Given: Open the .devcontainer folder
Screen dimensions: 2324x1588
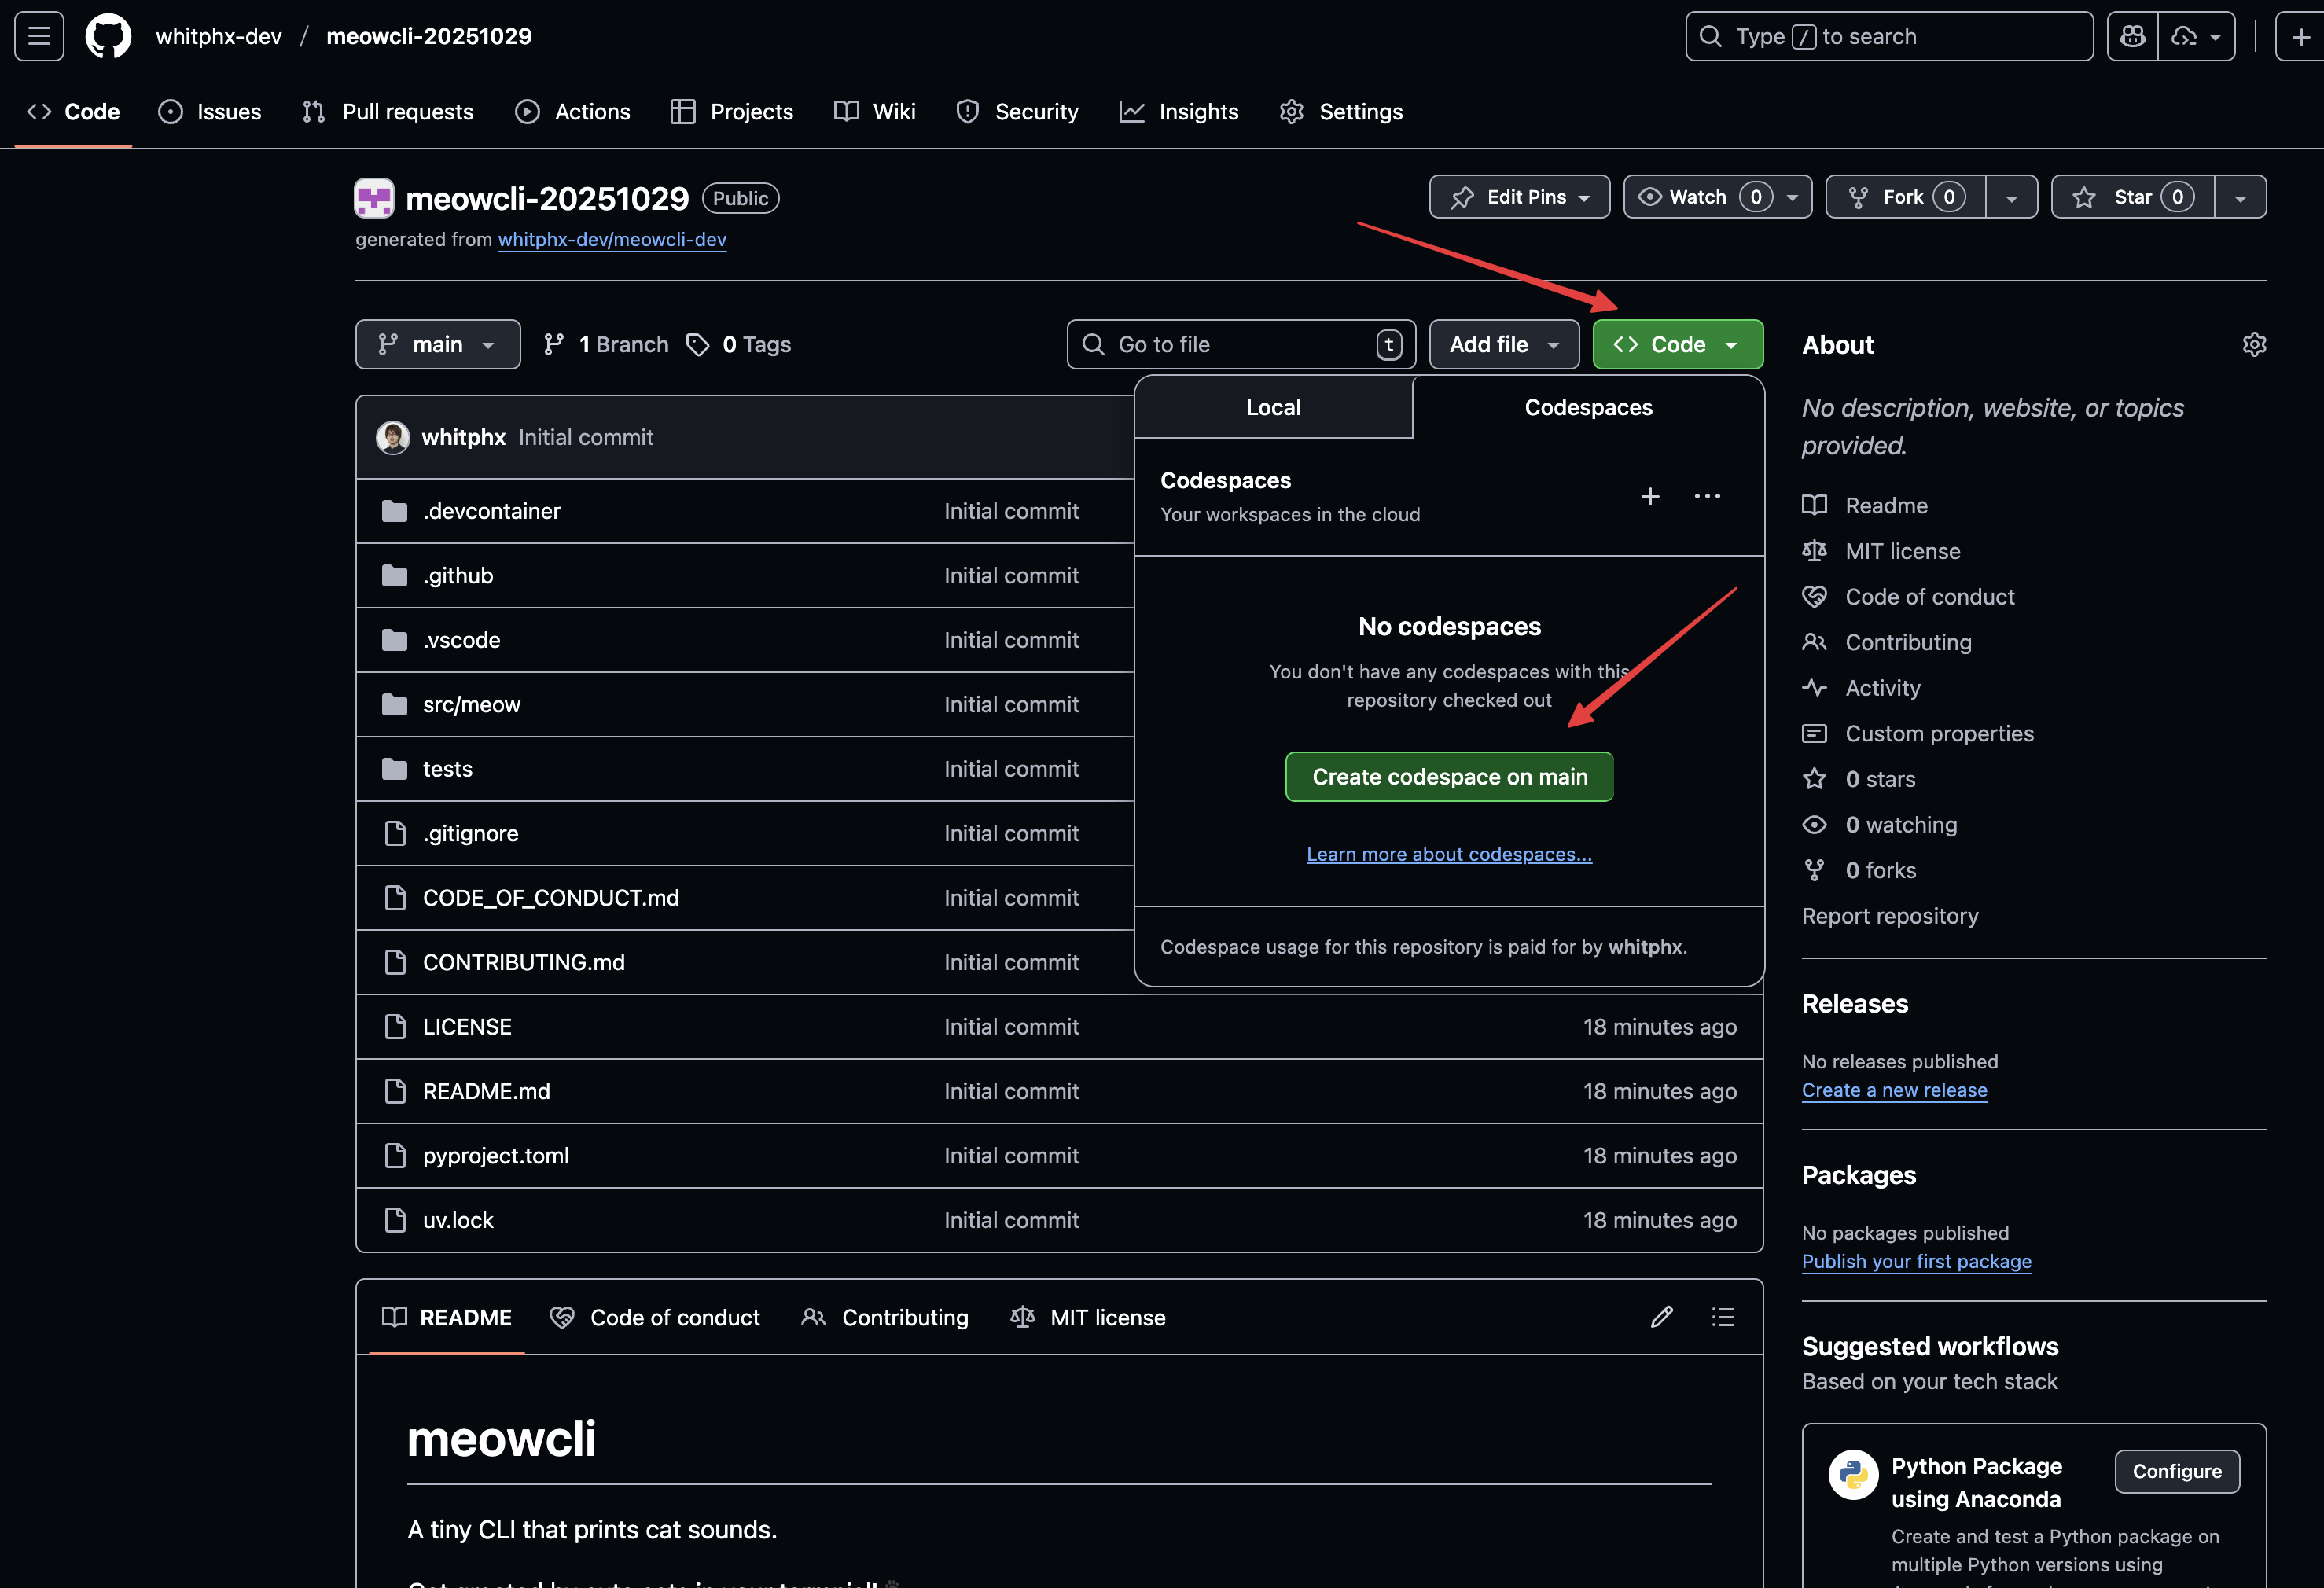Looking at the screenshot, I should [x=491, y=511].
